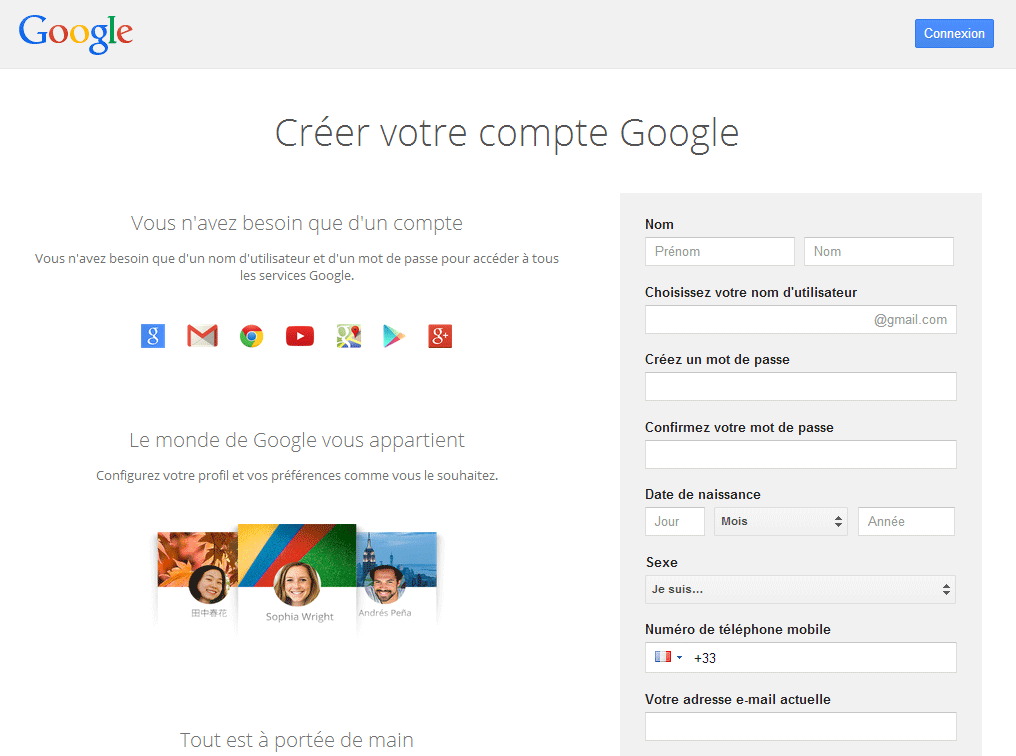Click the Gmail envelope icon
Image resolution: width=1016 pixels, height=756 pixels.
coord(202,336)
